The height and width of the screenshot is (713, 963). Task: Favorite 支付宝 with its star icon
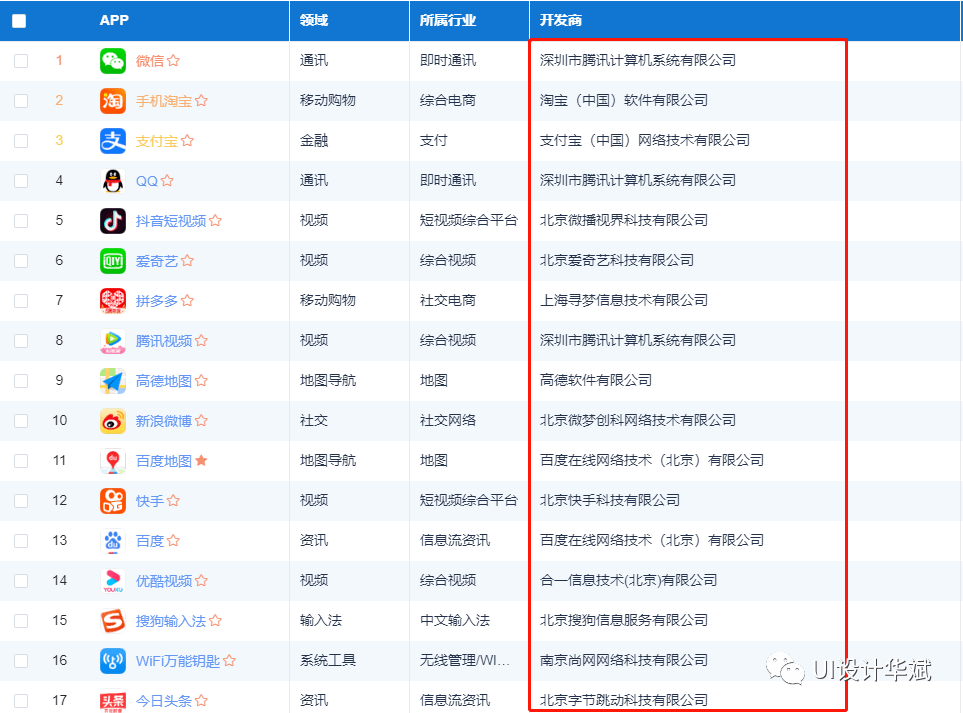[187, 140]
